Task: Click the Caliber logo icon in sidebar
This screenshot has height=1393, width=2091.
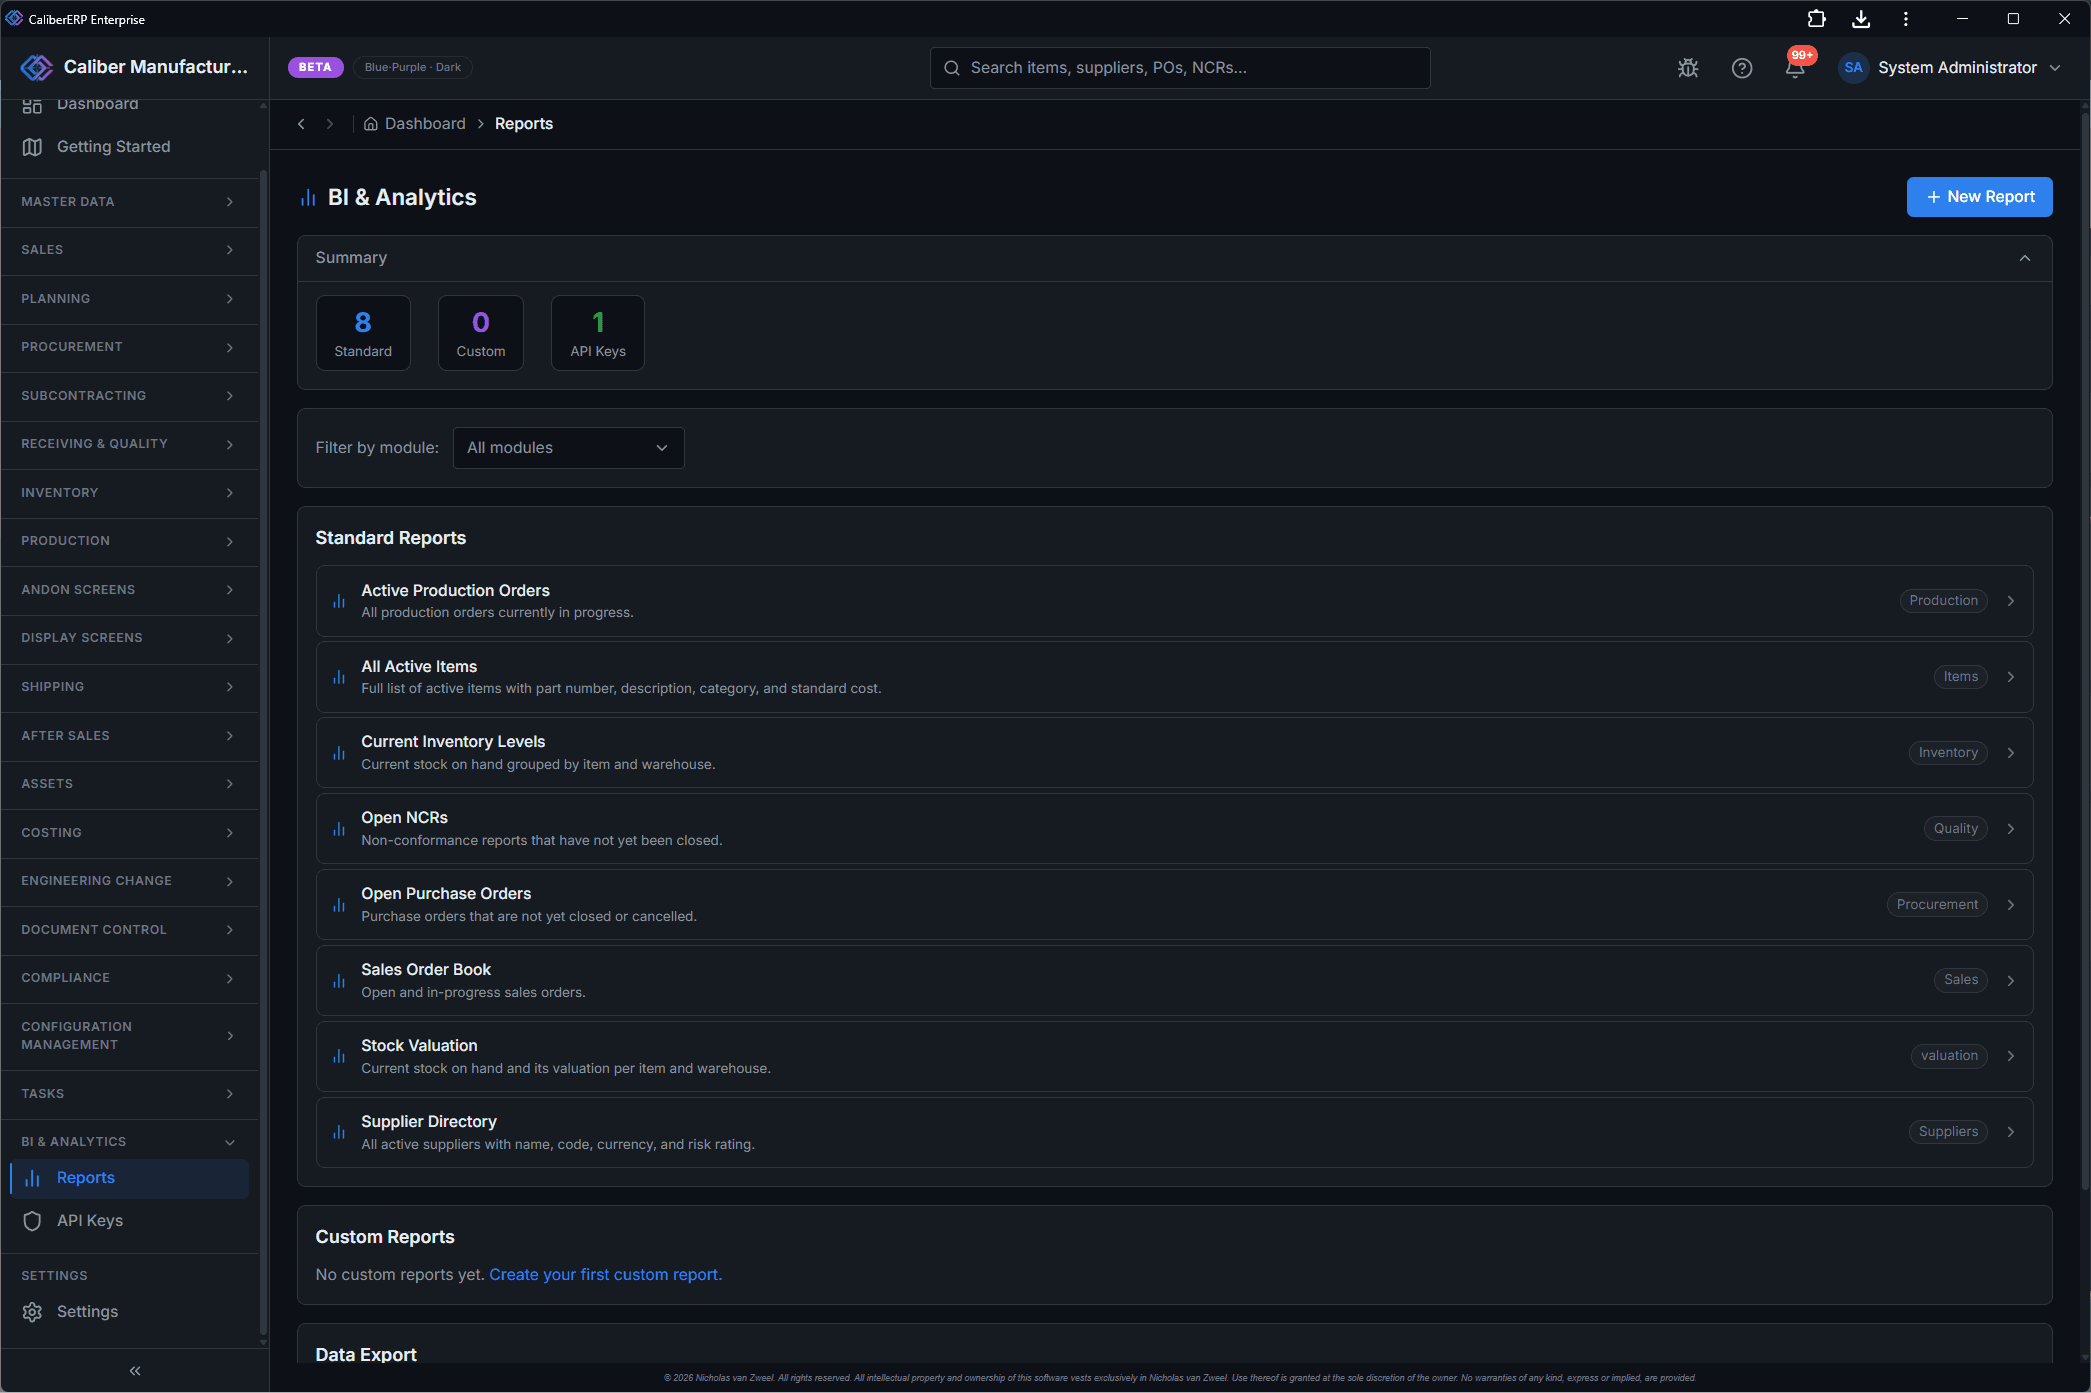Action: click(x=36, y=67)
